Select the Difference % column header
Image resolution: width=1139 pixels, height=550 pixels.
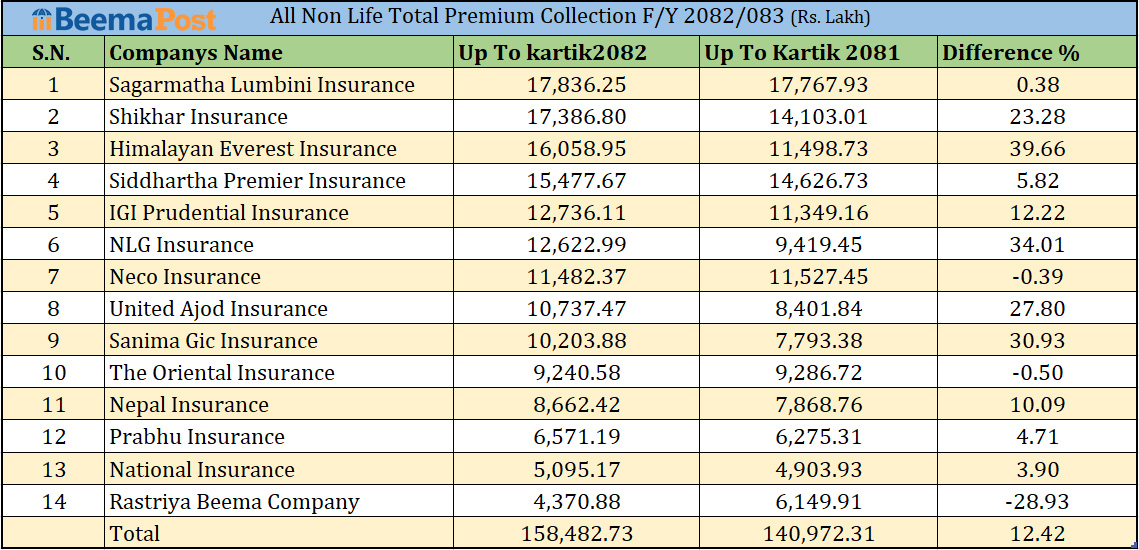point(1011,53)
